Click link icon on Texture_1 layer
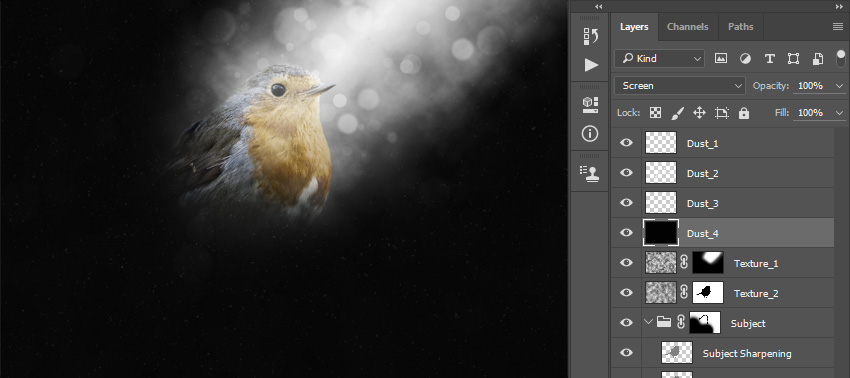 [x=684, y=262]
